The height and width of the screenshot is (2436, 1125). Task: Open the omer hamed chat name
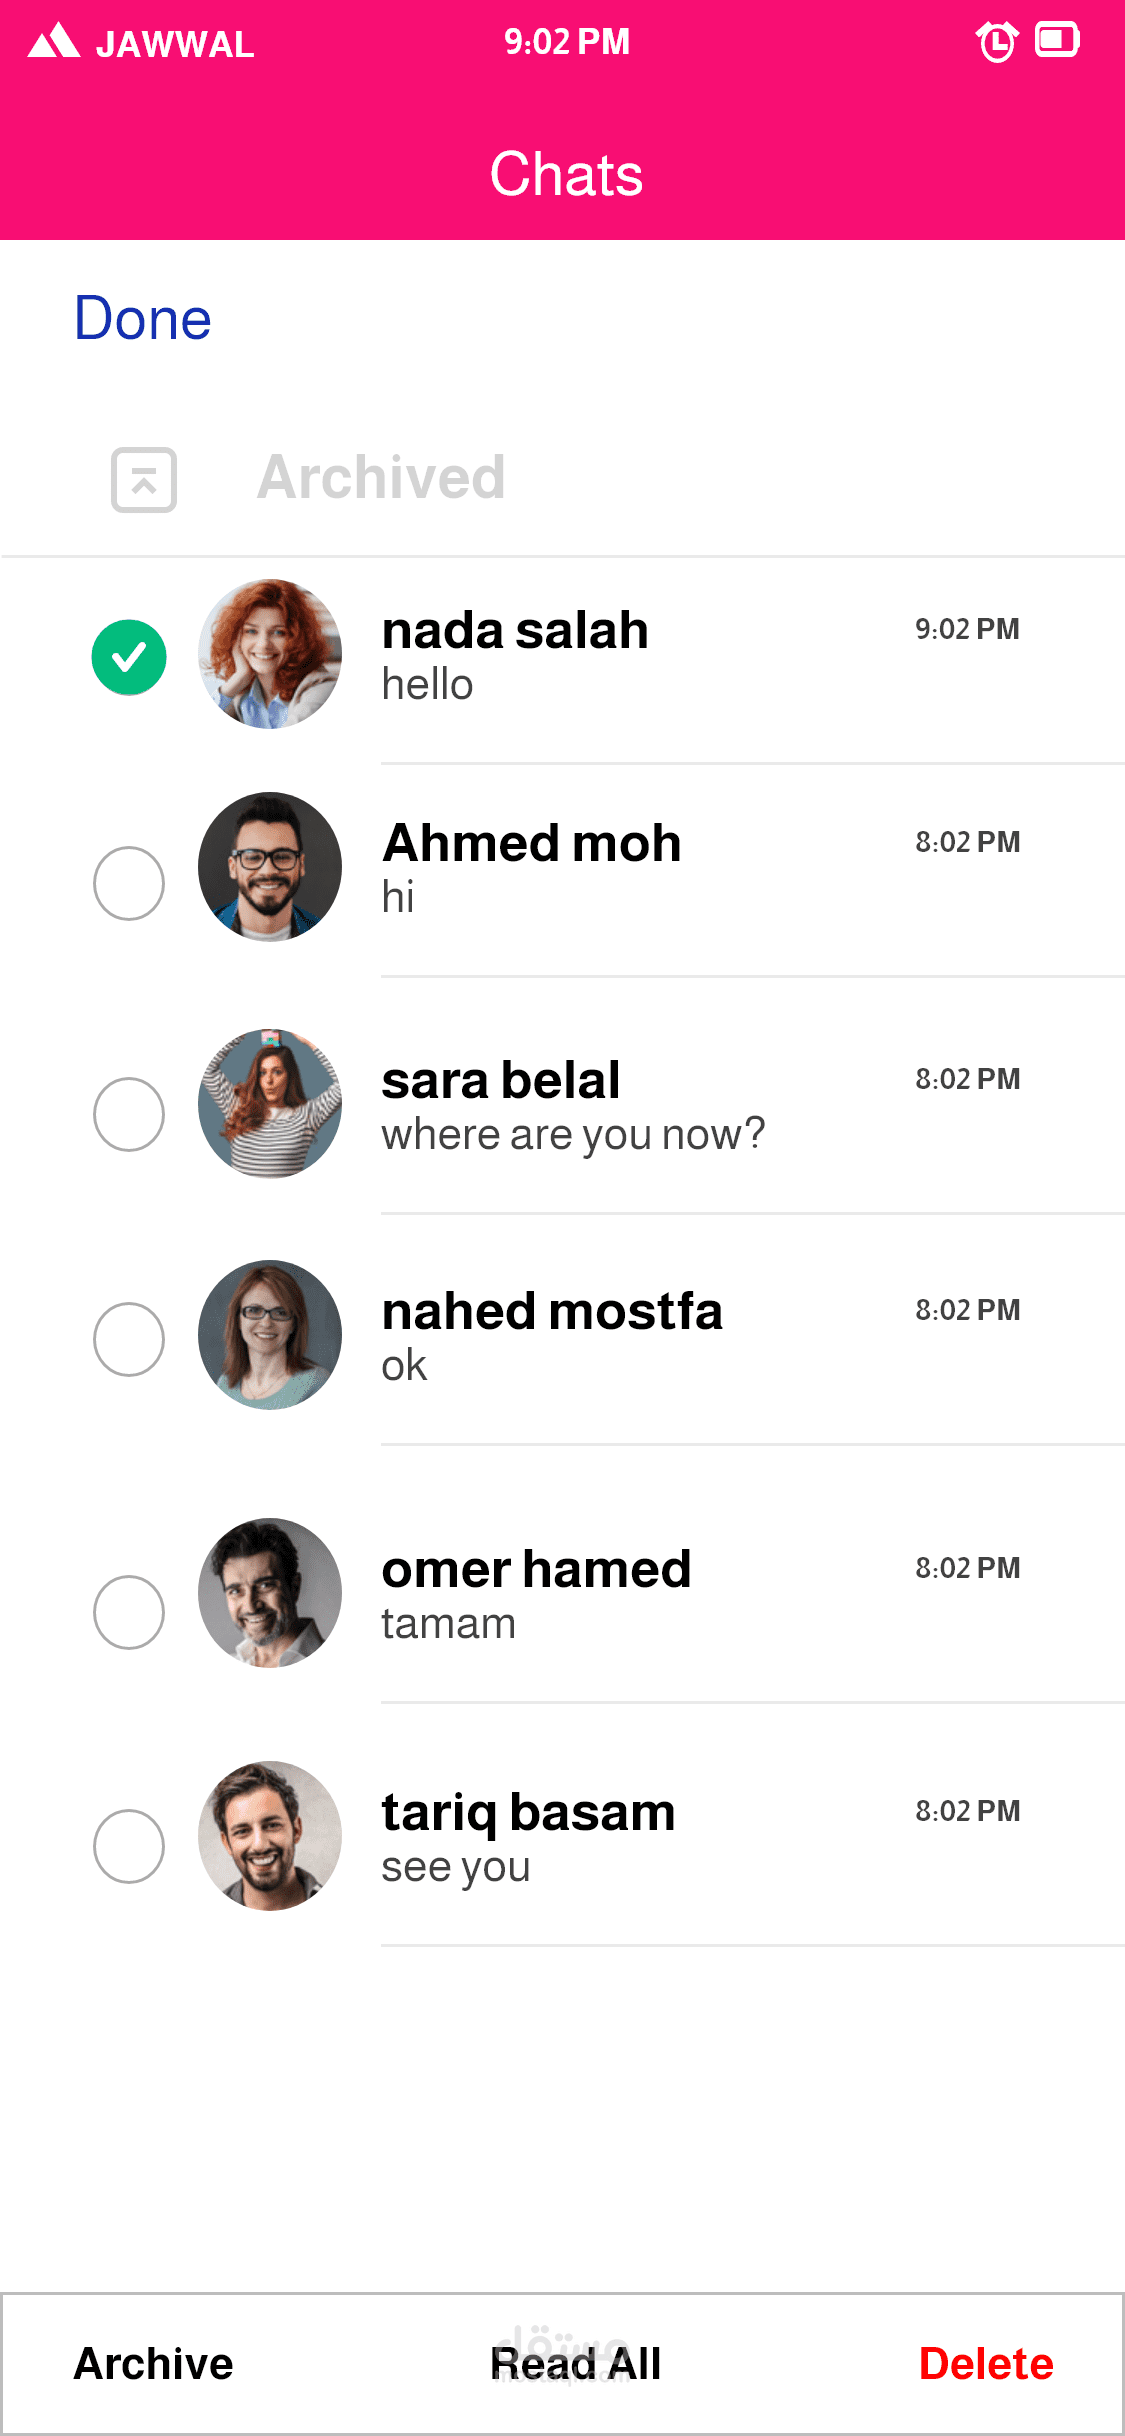pyautogui.click(x=536, y=1569)
